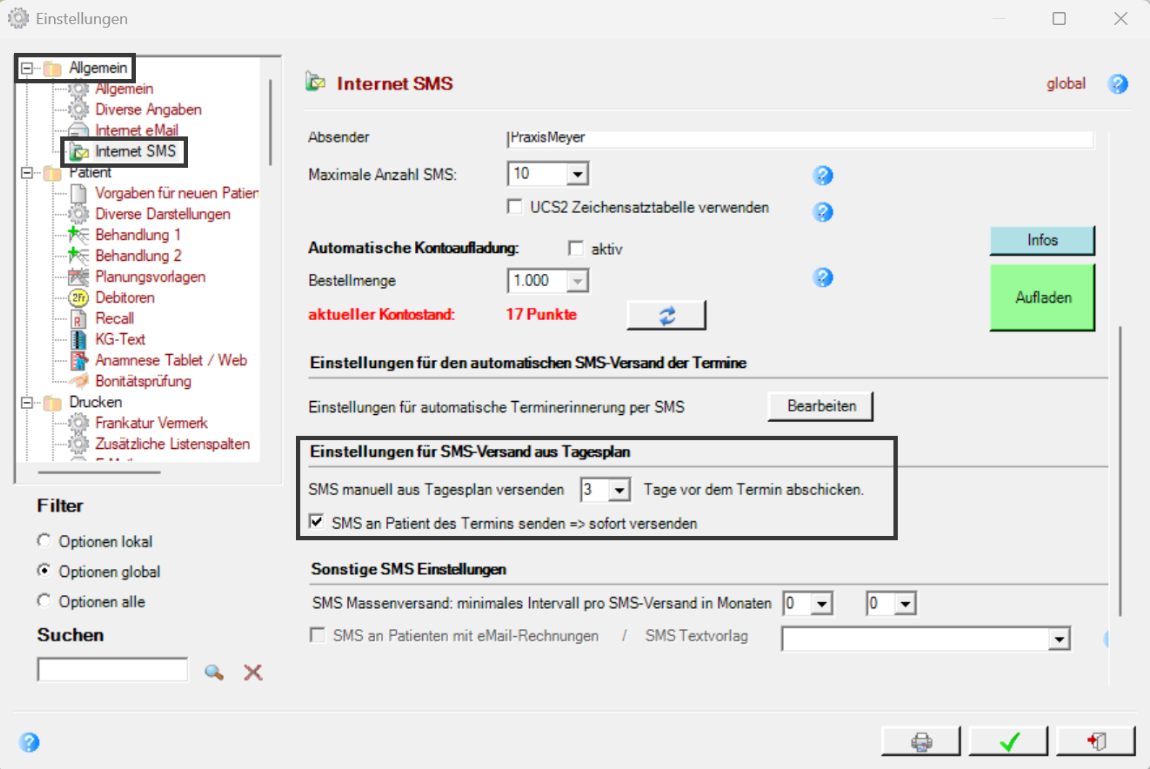
Task: Enable UCS2 Zeichensatztabelle verwenden checkbox
Action: click(514, 207)
